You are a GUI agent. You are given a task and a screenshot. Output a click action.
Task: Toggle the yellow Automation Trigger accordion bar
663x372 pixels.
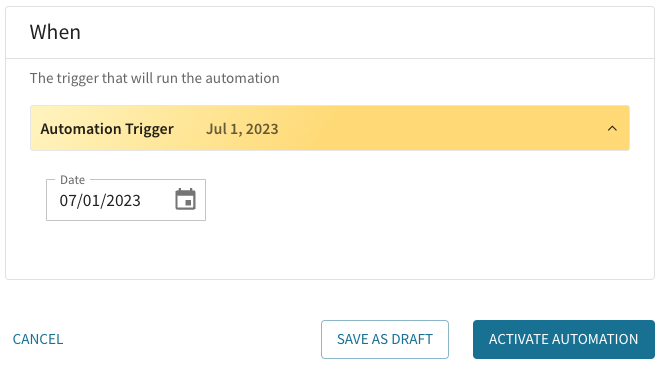(x=330, y=128)
